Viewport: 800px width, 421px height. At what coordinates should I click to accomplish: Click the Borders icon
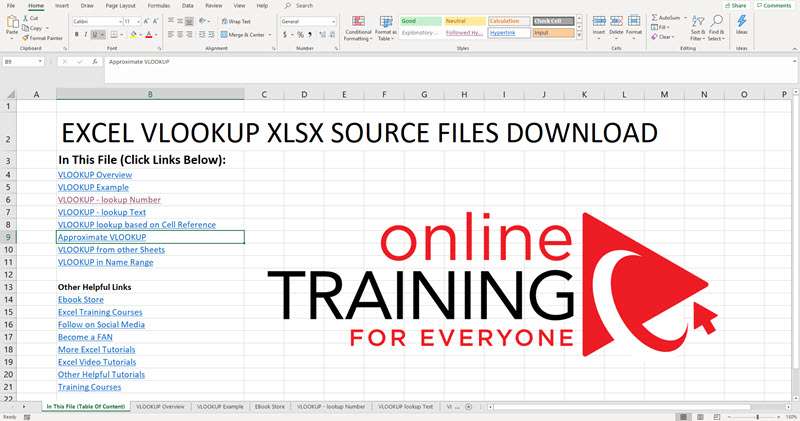click(x=113, y=35)
